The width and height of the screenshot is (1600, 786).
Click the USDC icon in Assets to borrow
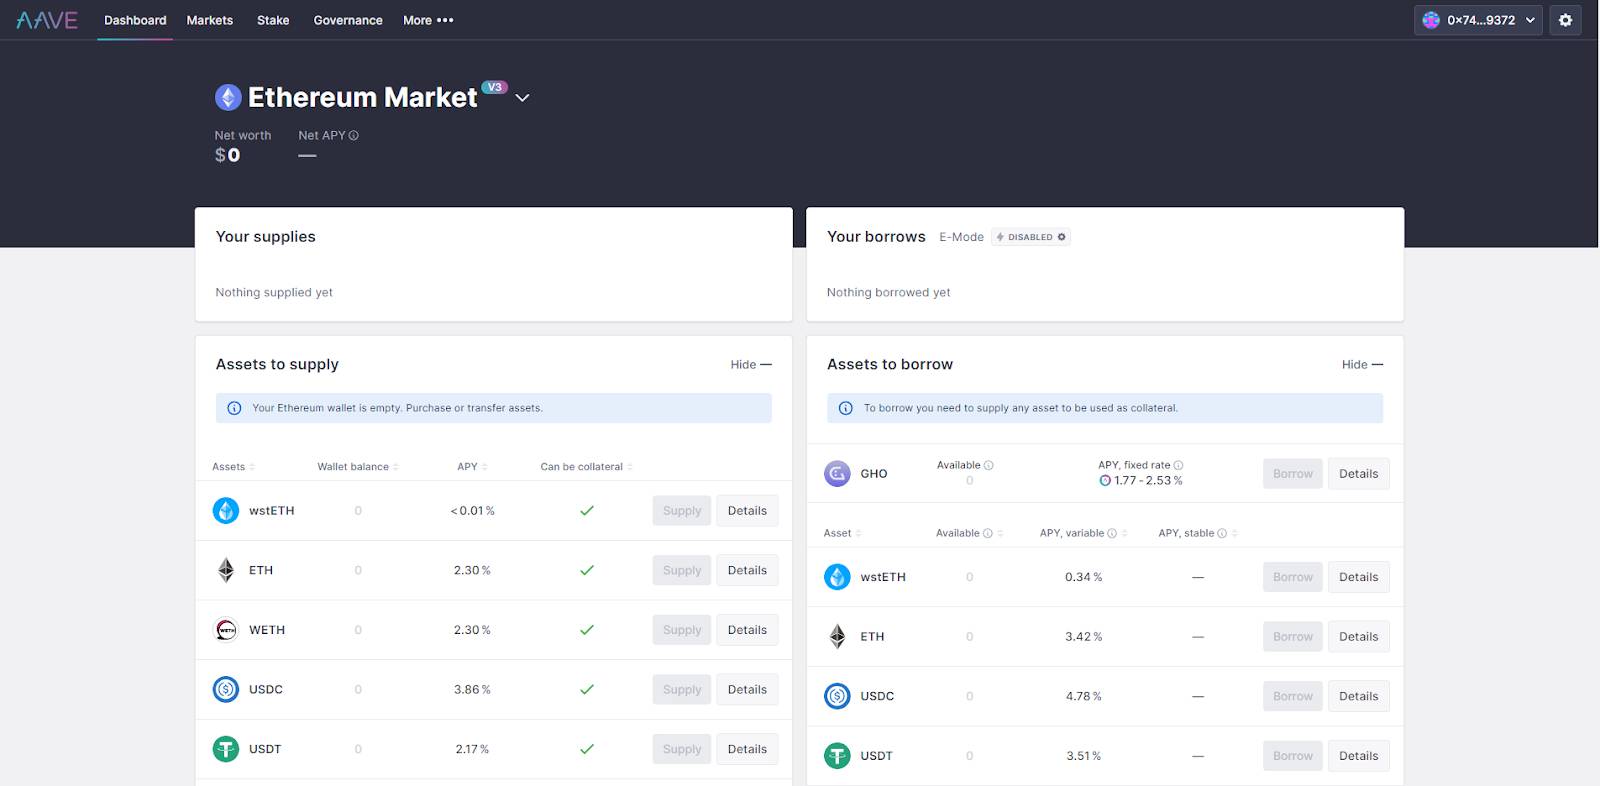837,696
